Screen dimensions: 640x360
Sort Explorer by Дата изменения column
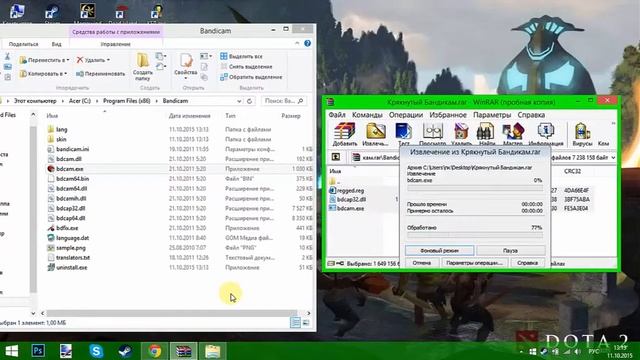tap(189, 116)
